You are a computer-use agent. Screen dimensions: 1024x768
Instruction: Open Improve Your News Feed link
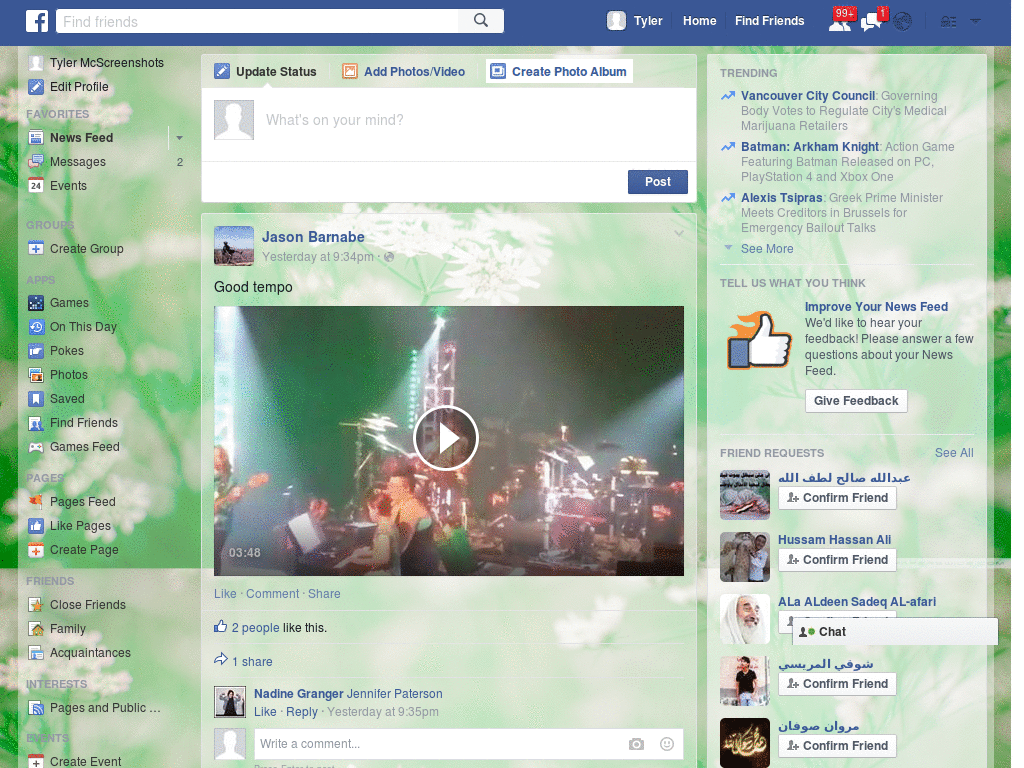pyautogui.click(x=876, y=307)
